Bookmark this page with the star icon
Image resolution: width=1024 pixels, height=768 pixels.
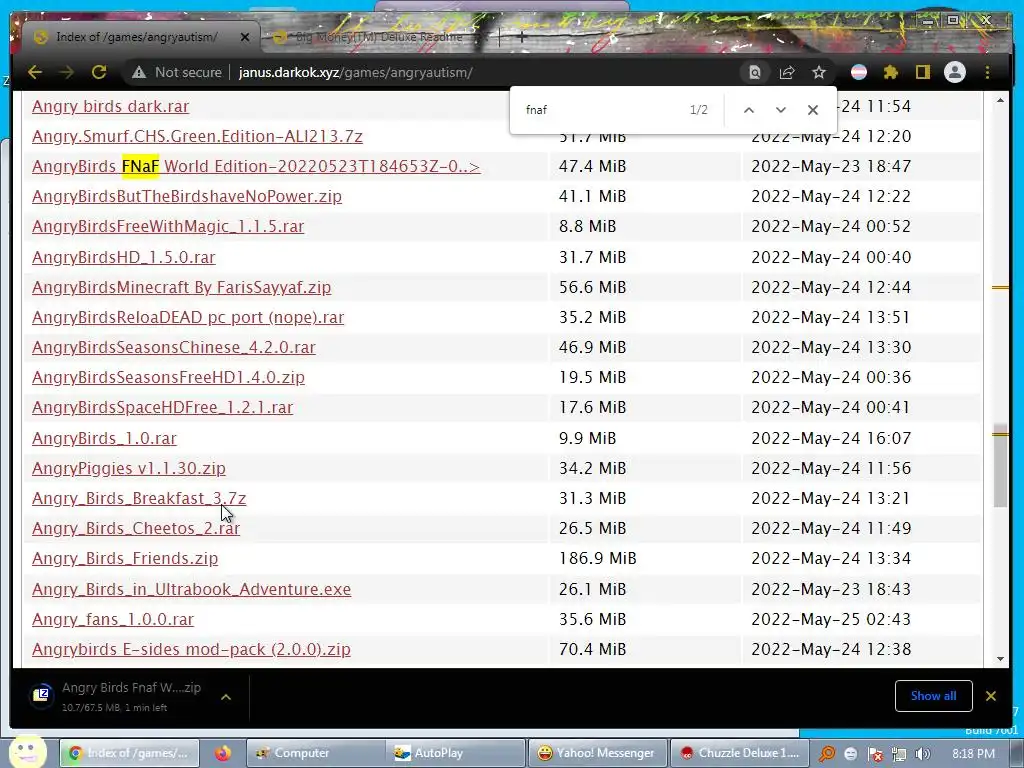point(819,72)
